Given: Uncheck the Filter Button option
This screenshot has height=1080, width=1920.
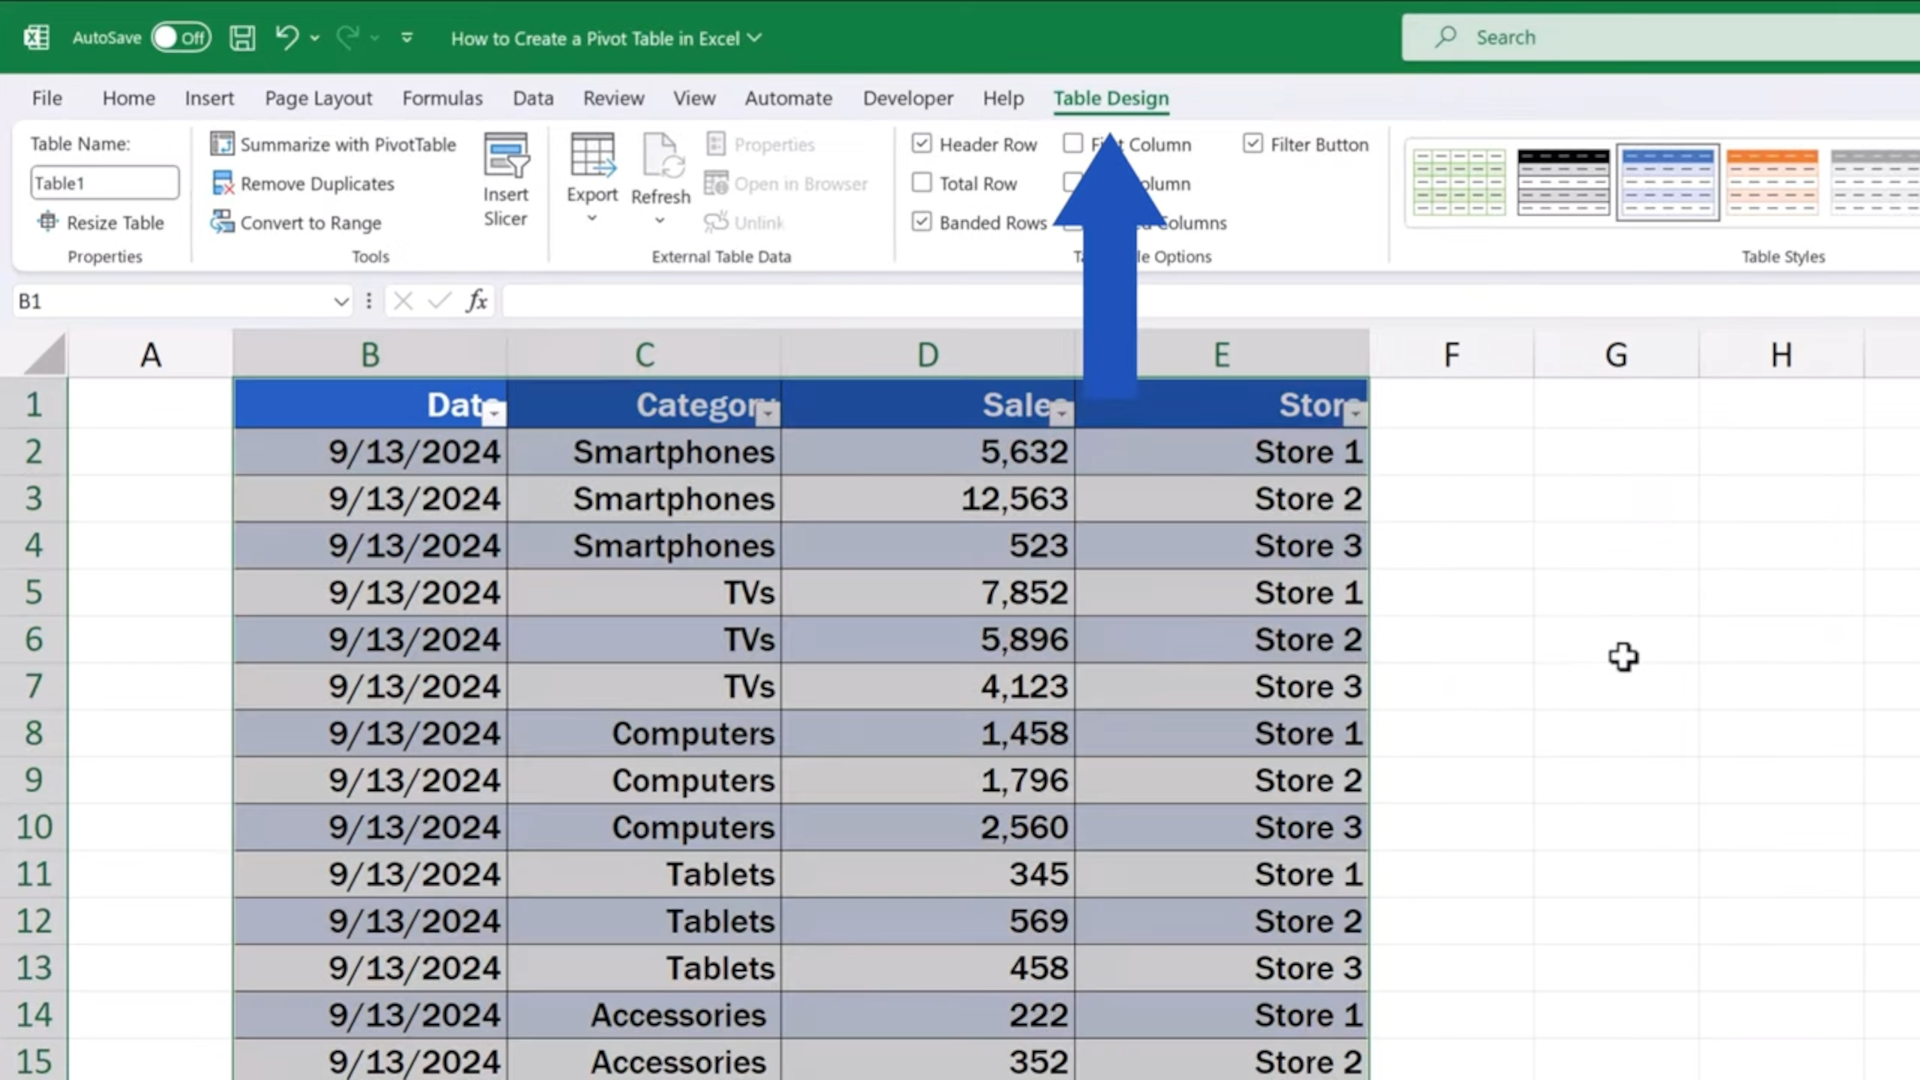Looking at the screenshot, I should [1253, 144].
